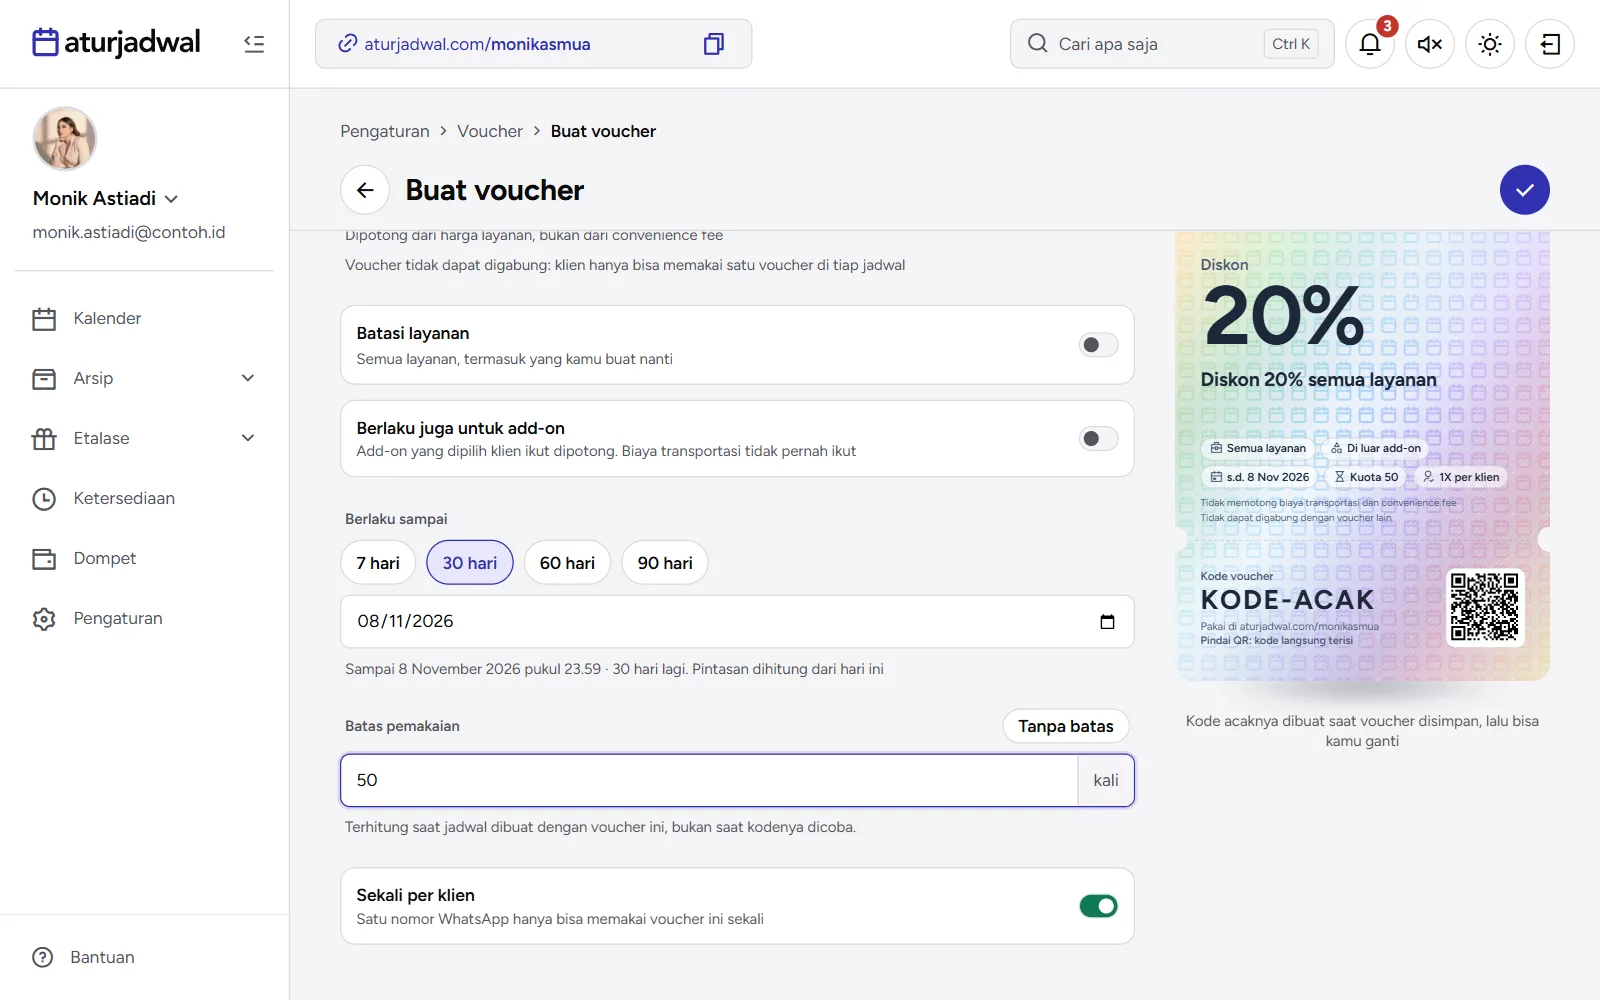Open the Monik Astiadi account dropdown
The image size is (1600, 1000).
(x=106, y=198)
